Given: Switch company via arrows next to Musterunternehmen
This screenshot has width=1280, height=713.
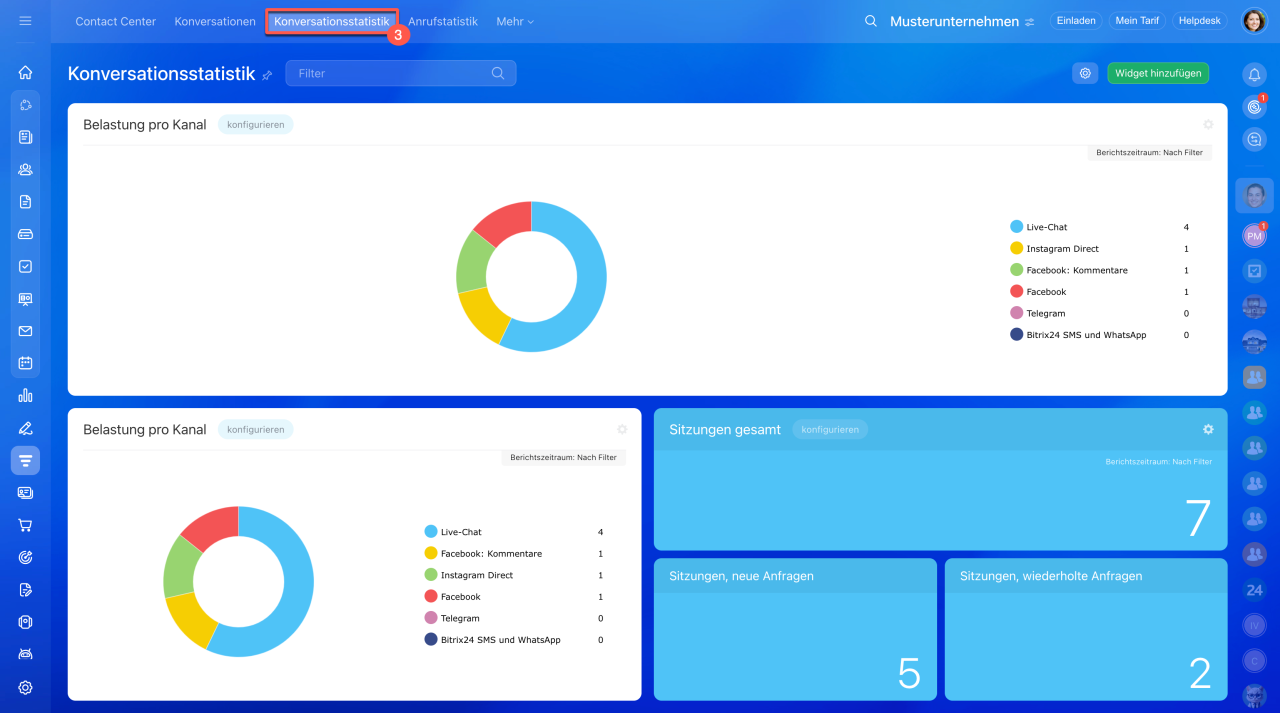Looking at the screenshot, I should click(x=1029, y=22).
